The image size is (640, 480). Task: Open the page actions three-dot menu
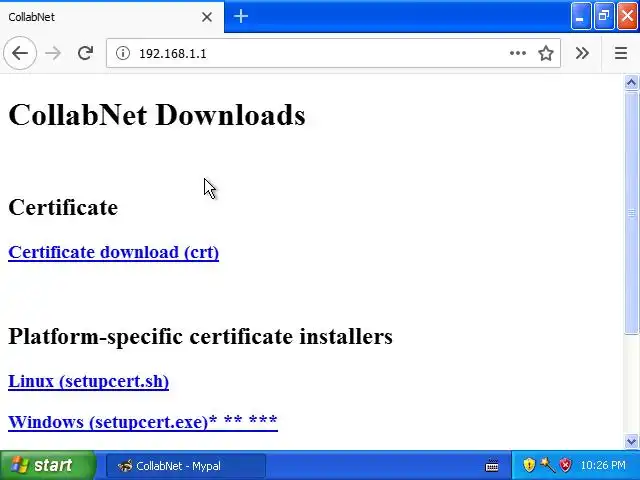coord(518,53)
